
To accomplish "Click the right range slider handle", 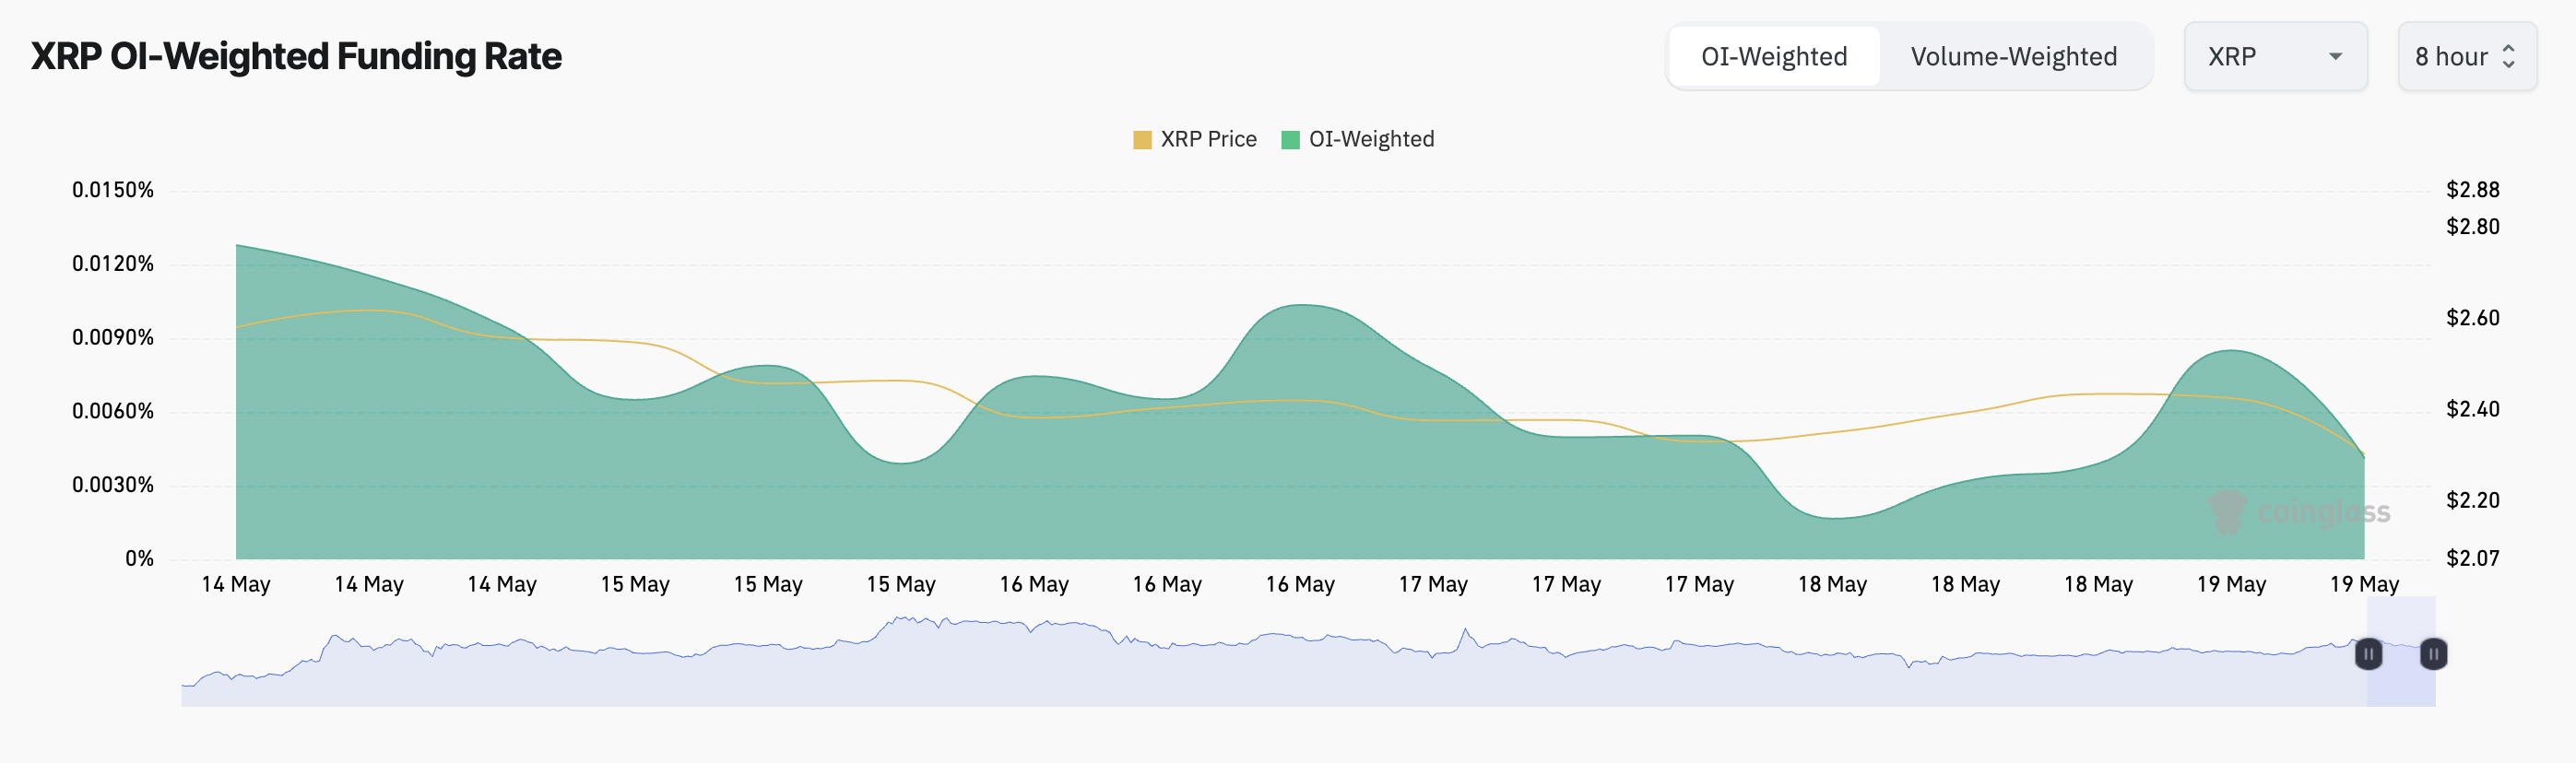I will 2433,654.
